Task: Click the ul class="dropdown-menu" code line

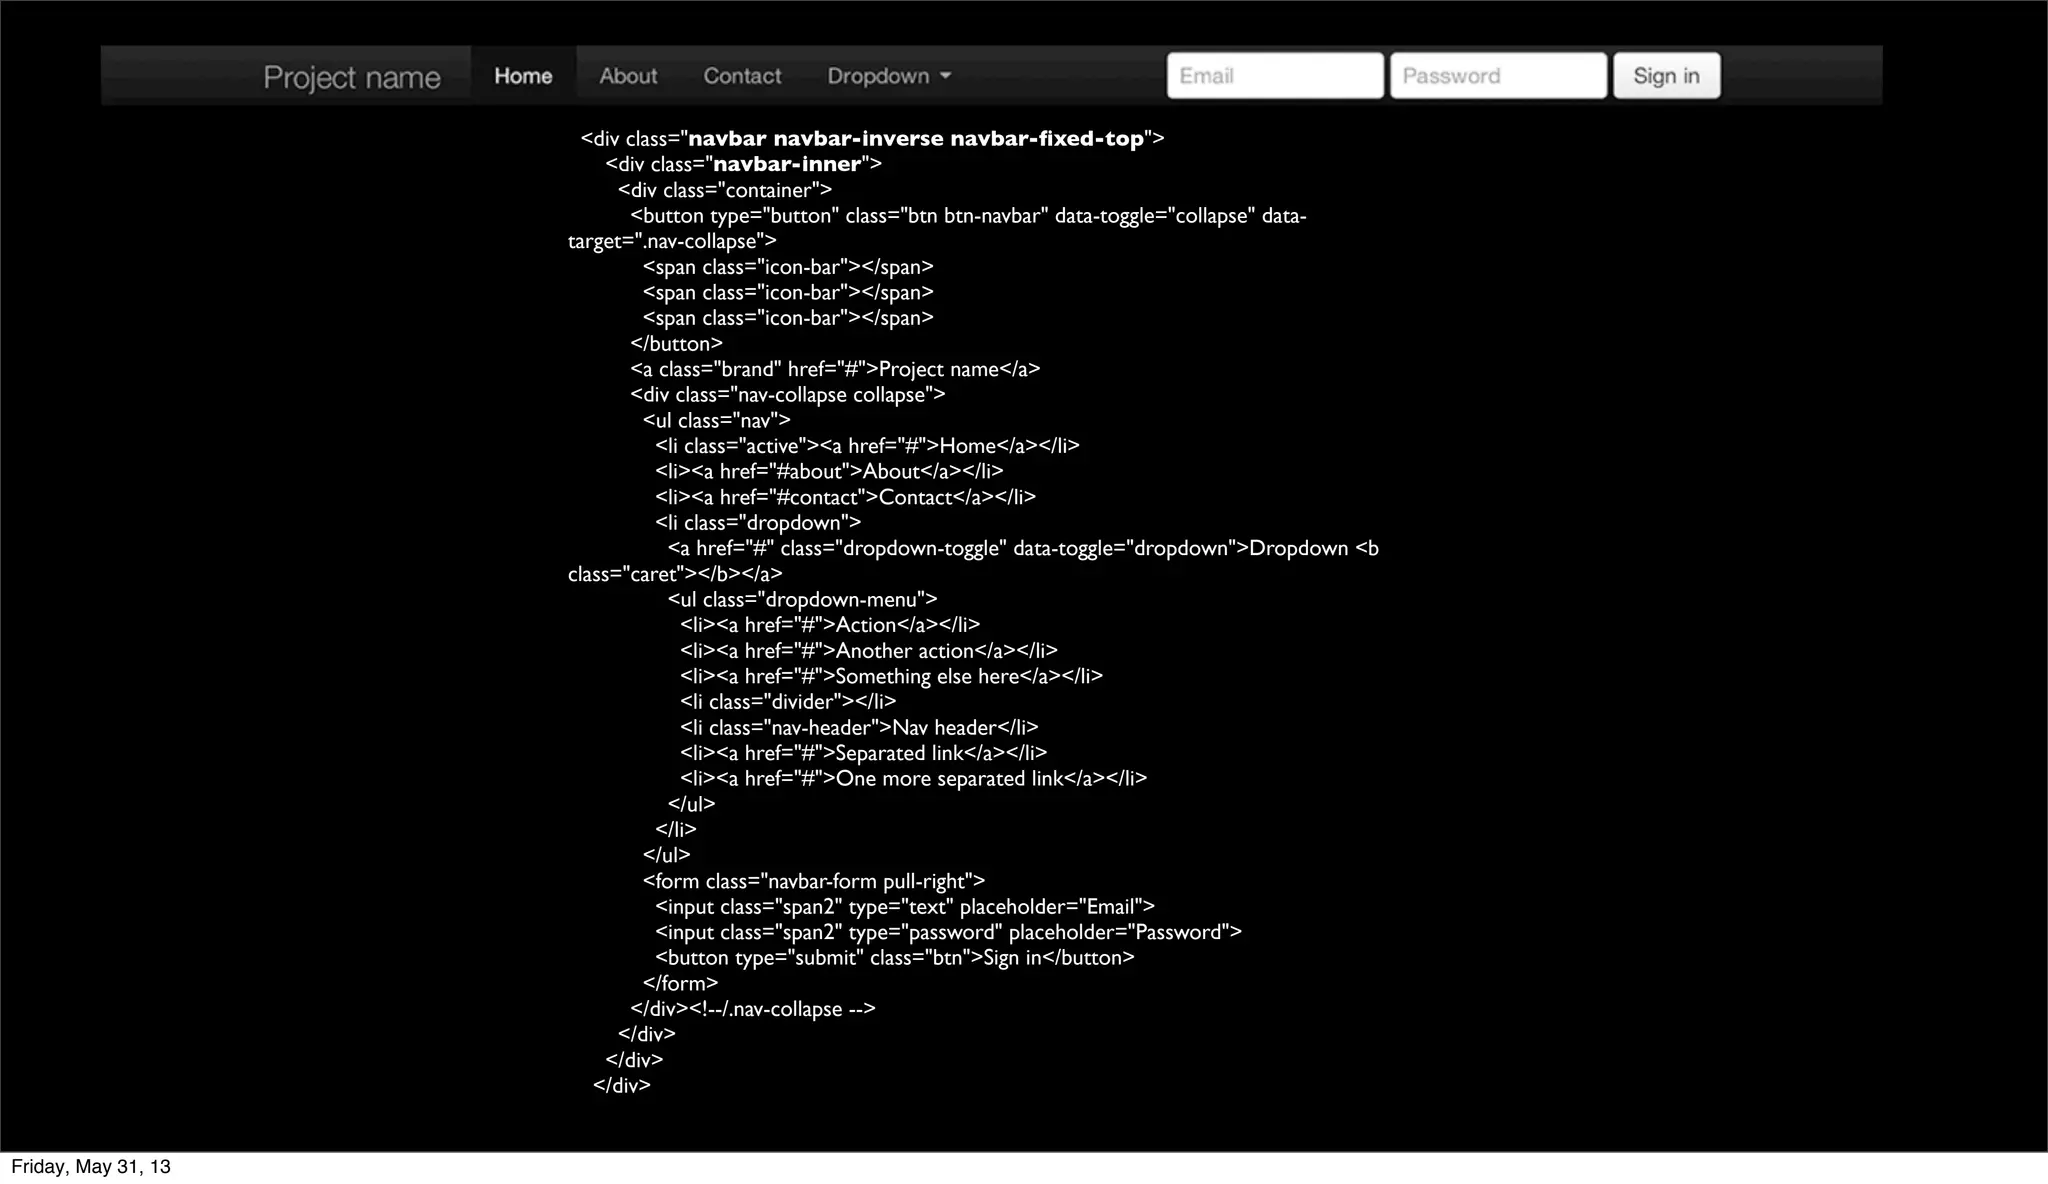Action: 802,599
